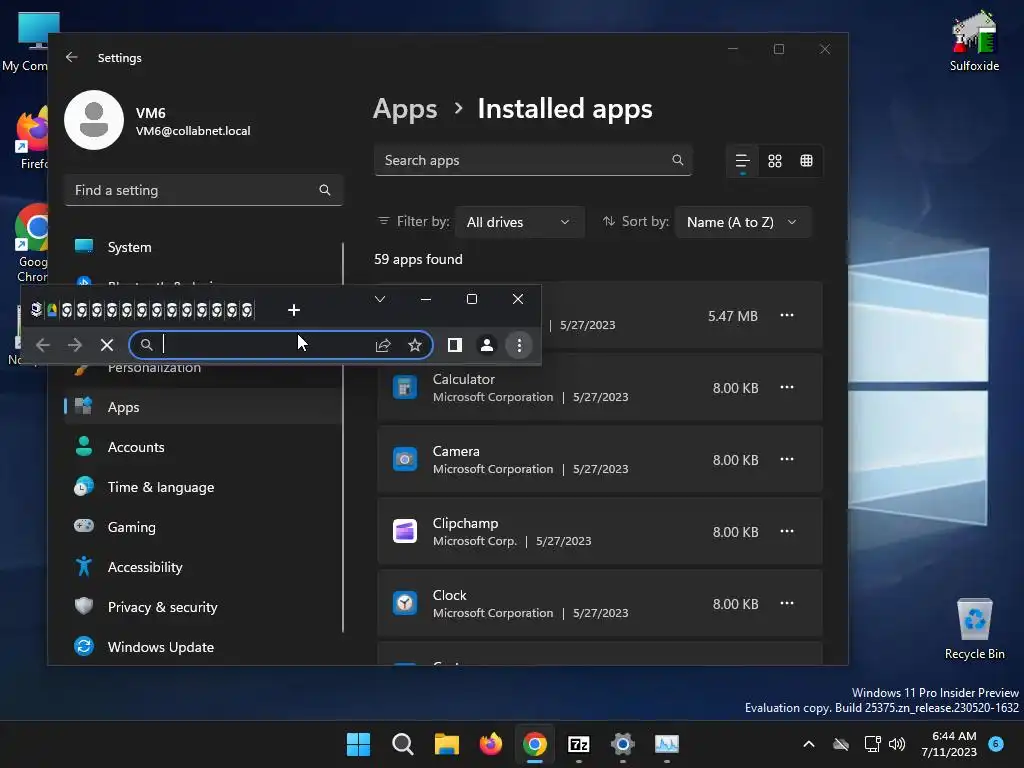Click VM6@collabnet.local account text
This screenshot has height=768, width=1024.
coord(193,131)
